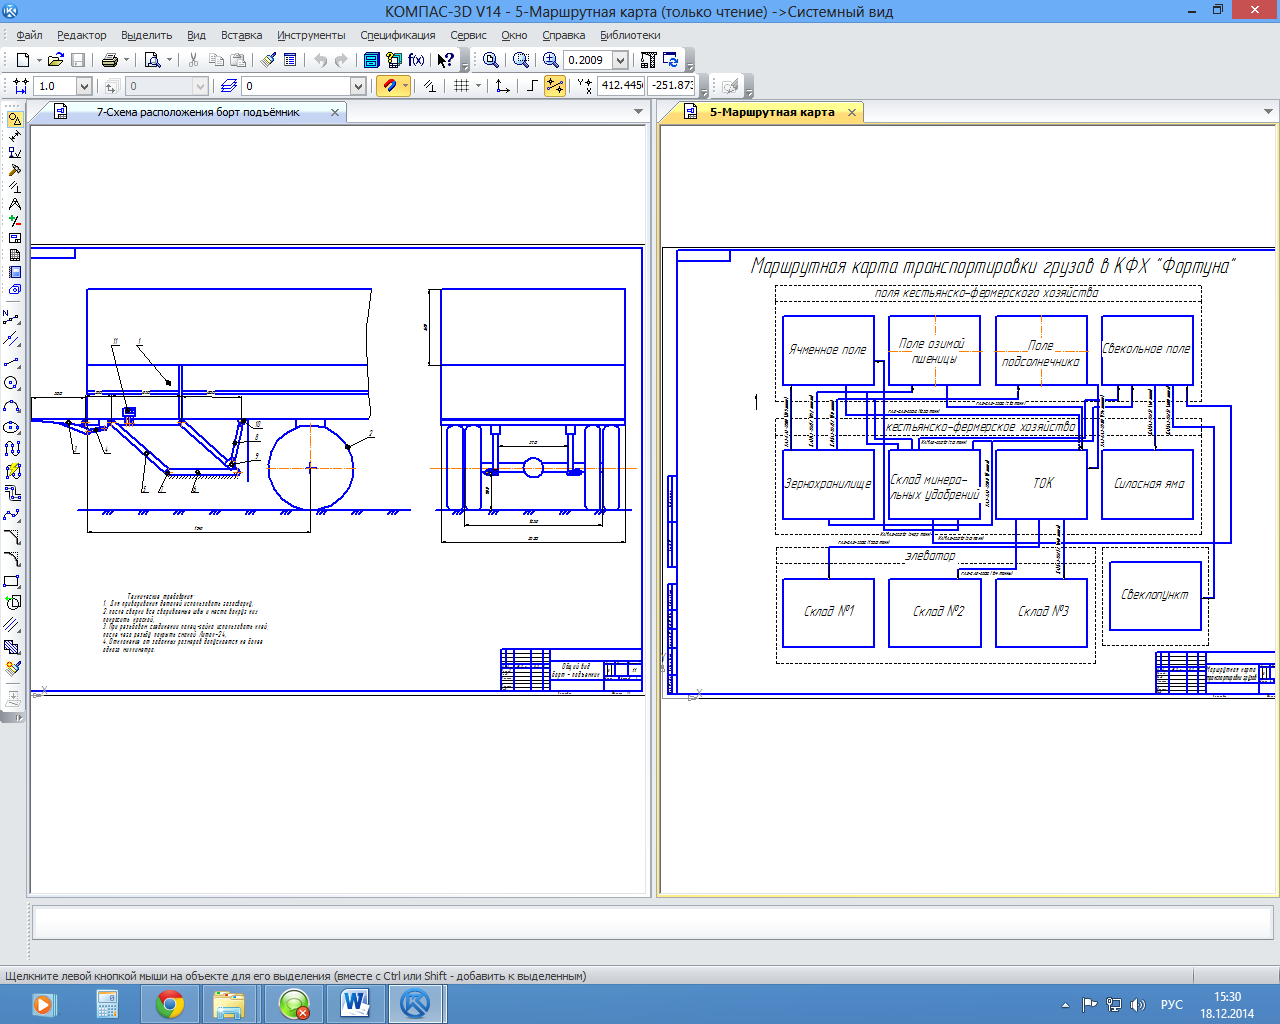The width and height of the screenshot is (1280, 1024).
Task: Open the Layers stack icon
Action: click(x=229, y=86)
